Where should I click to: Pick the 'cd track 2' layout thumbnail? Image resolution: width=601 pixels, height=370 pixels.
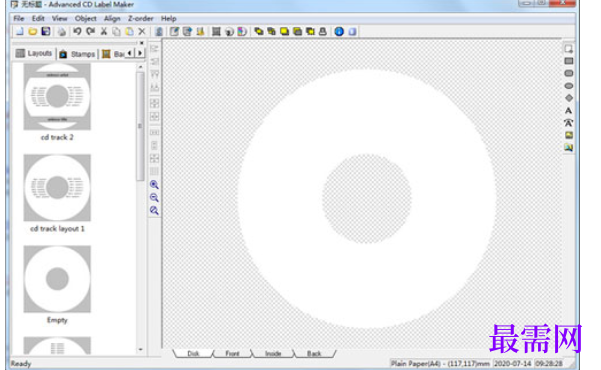(57, 97)
